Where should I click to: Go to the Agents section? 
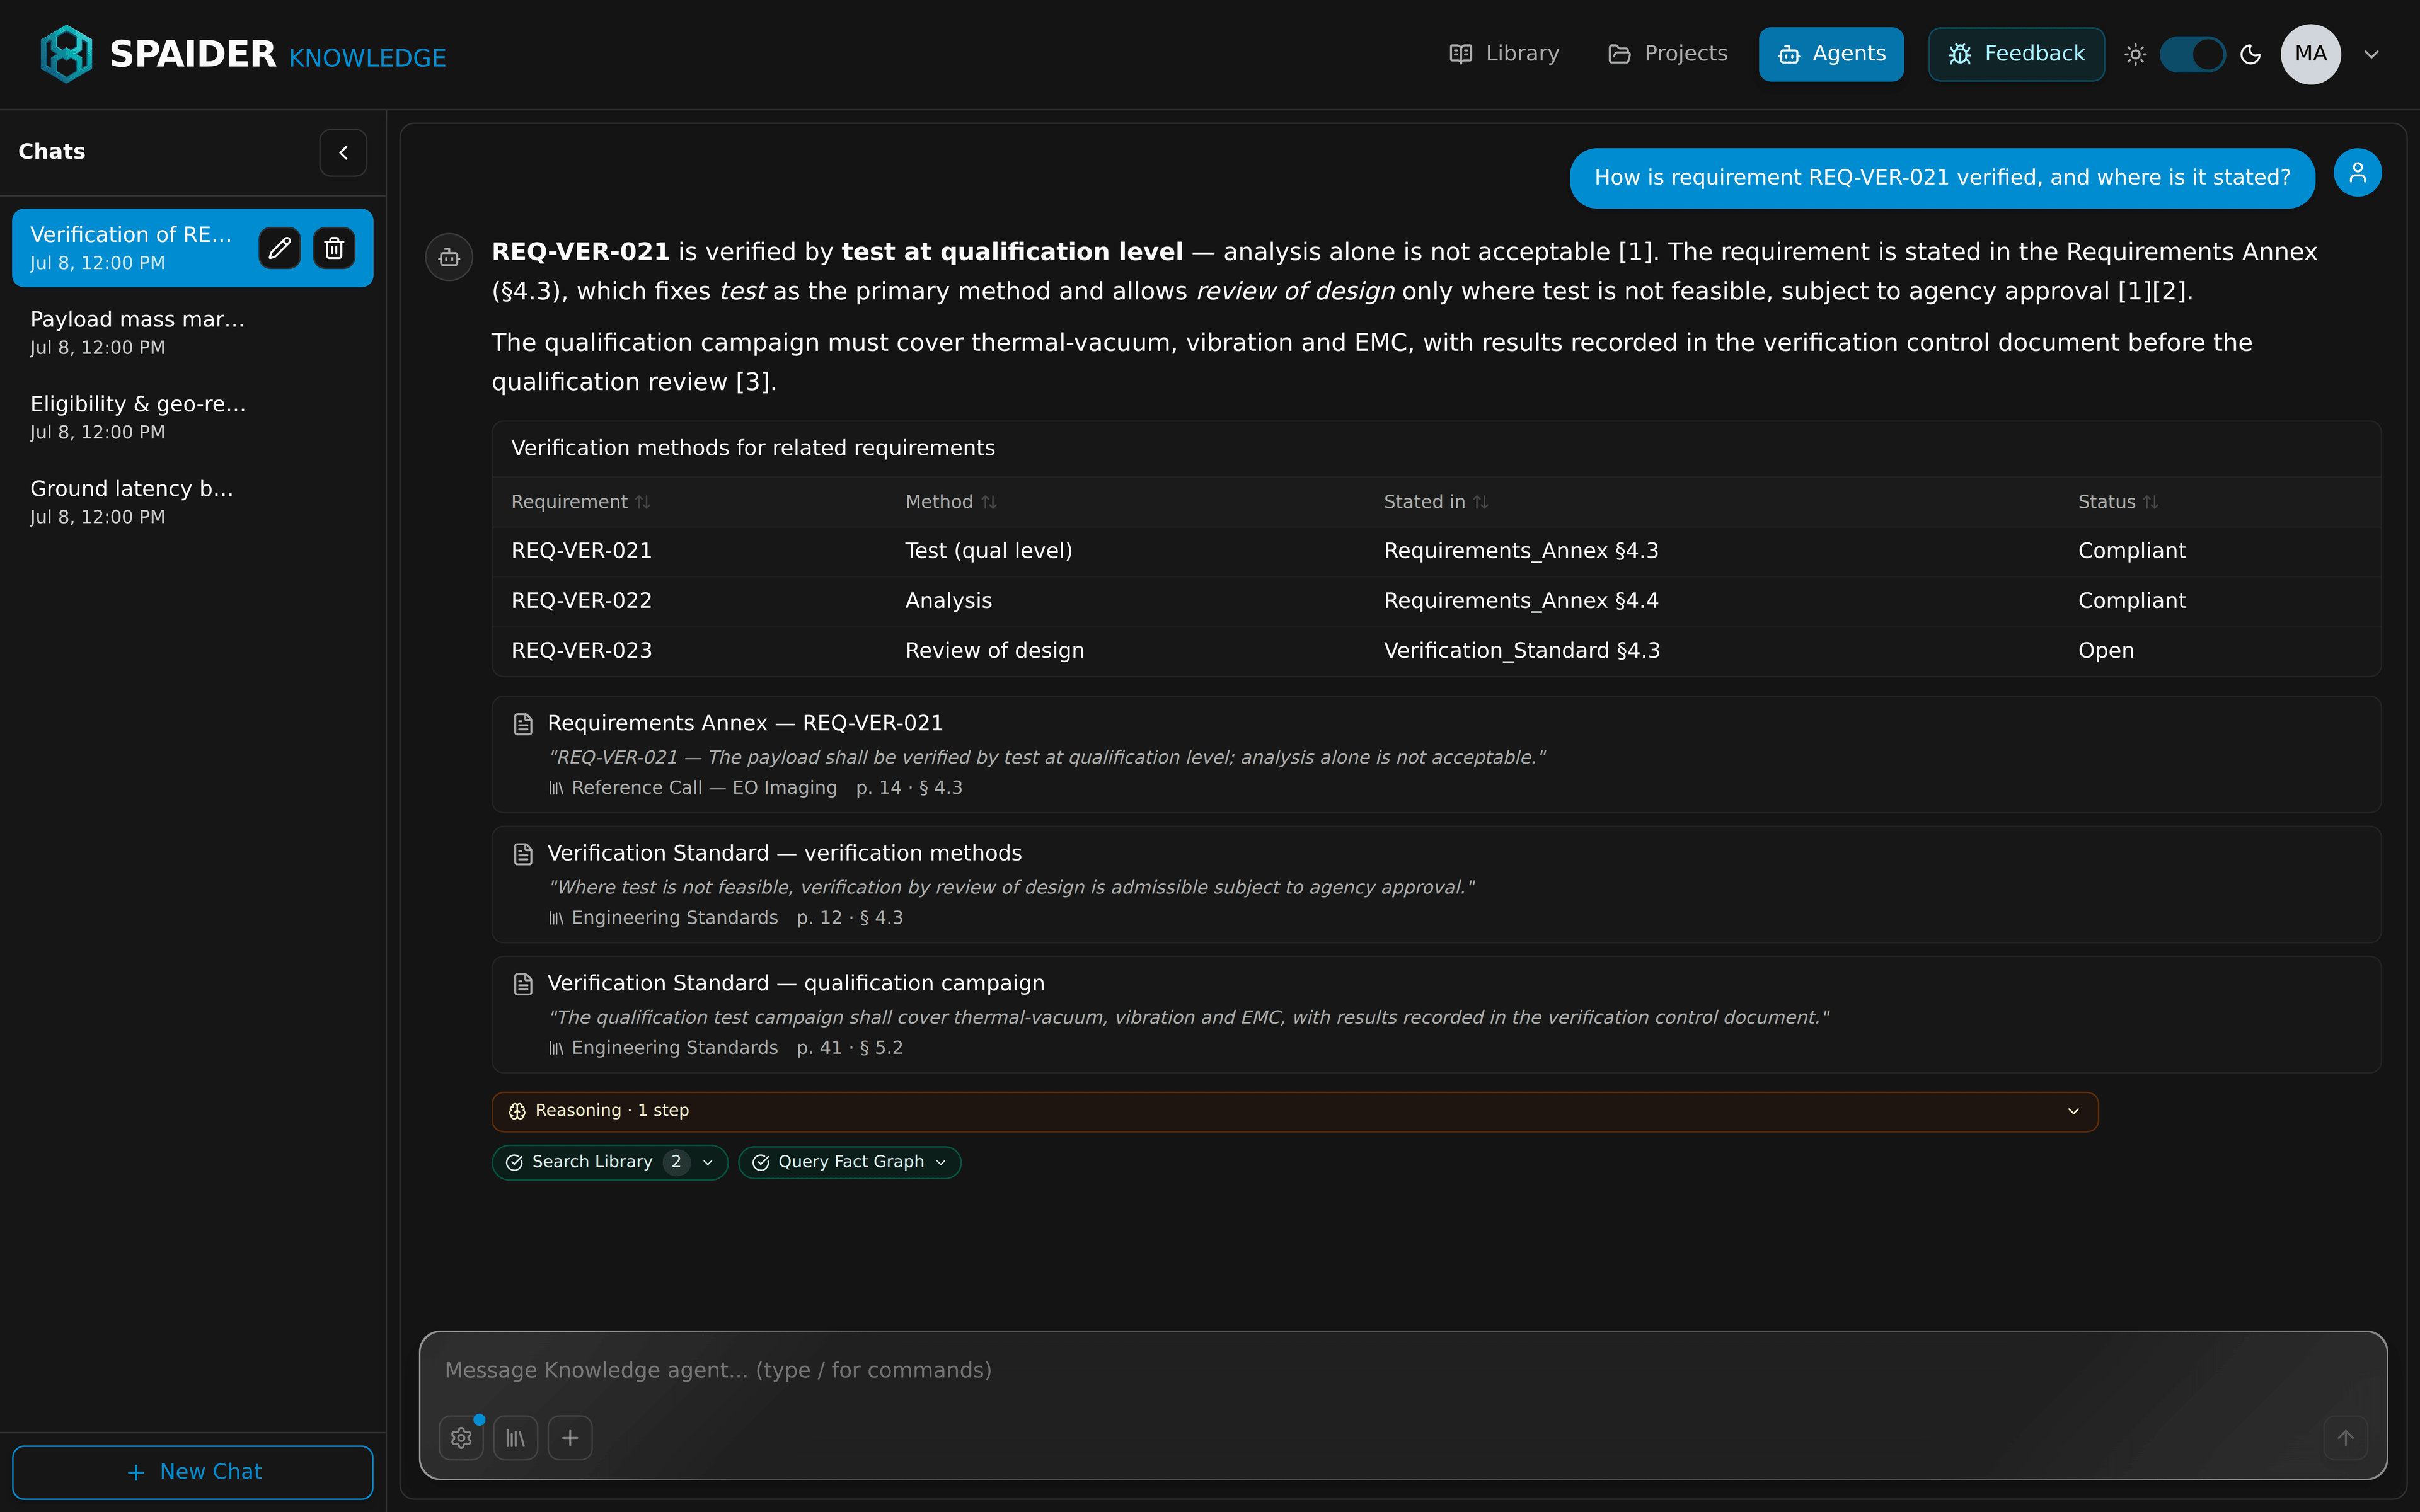coord(1831,54)
